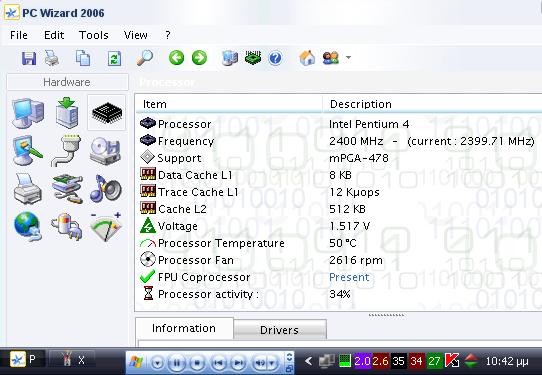Show hidden tray icons with chevron
Screen dimensions: 542x375
click(309, 362)
